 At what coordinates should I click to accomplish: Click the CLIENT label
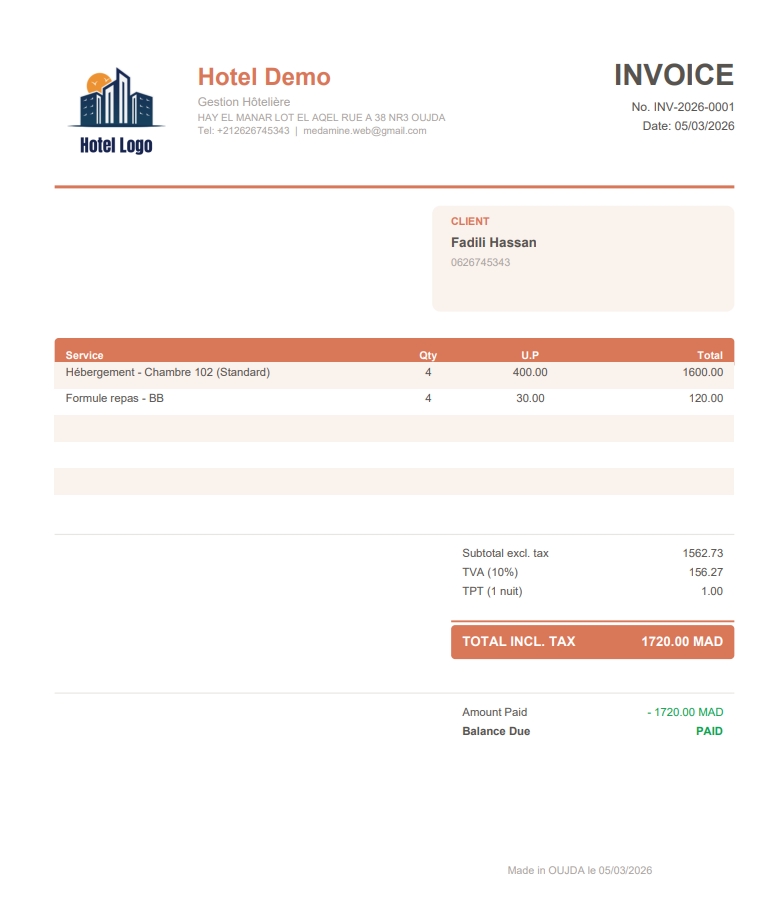click(x=470, y=221)
